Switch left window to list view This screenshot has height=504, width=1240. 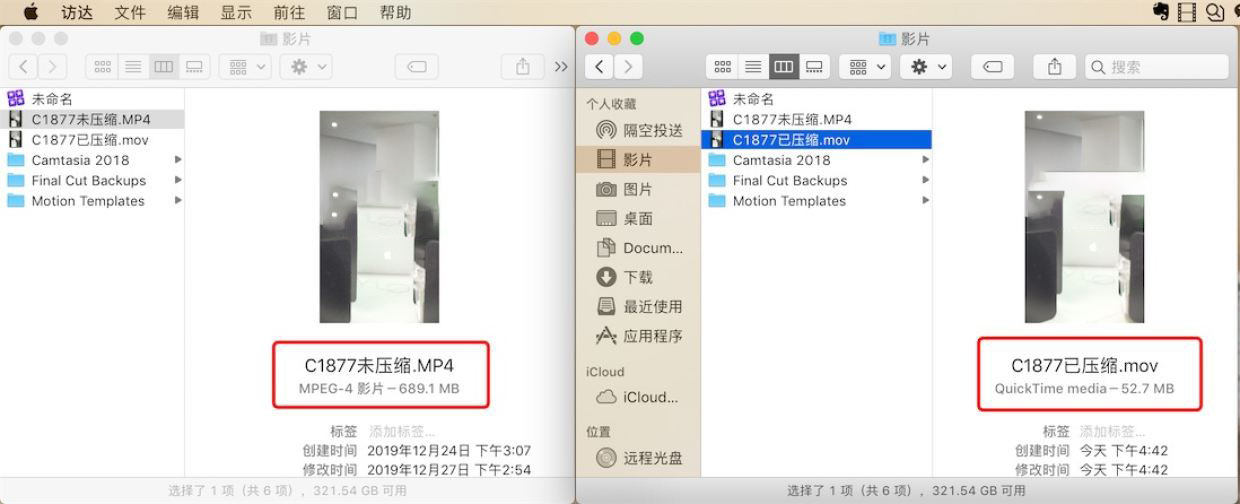point(132,67)
